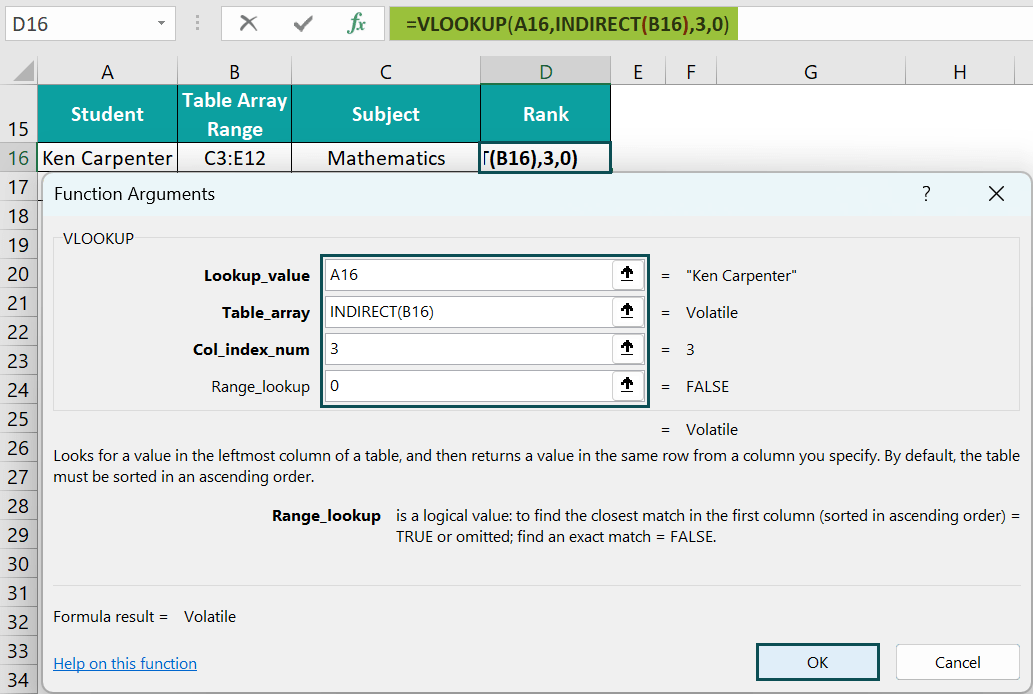
Task: Click the Select All triangle above row numbers
Action: pyautogui.click(x=23, y=69)
